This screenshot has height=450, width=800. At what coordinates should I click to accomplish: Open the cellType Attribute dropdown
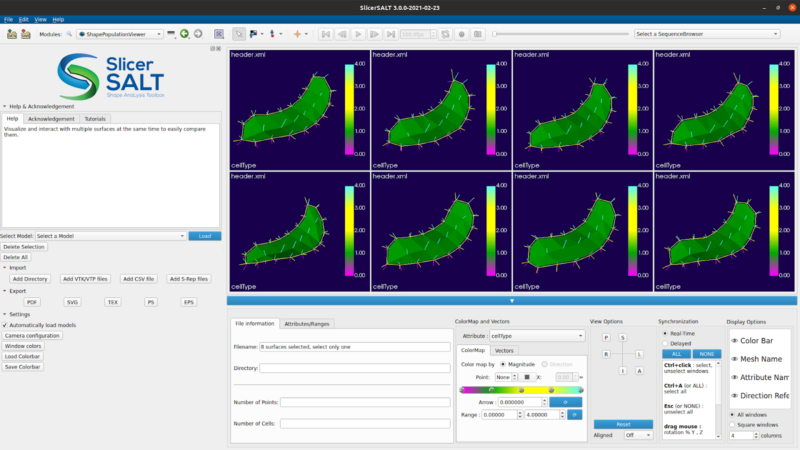pyautogui.click(x=536, y=336)
